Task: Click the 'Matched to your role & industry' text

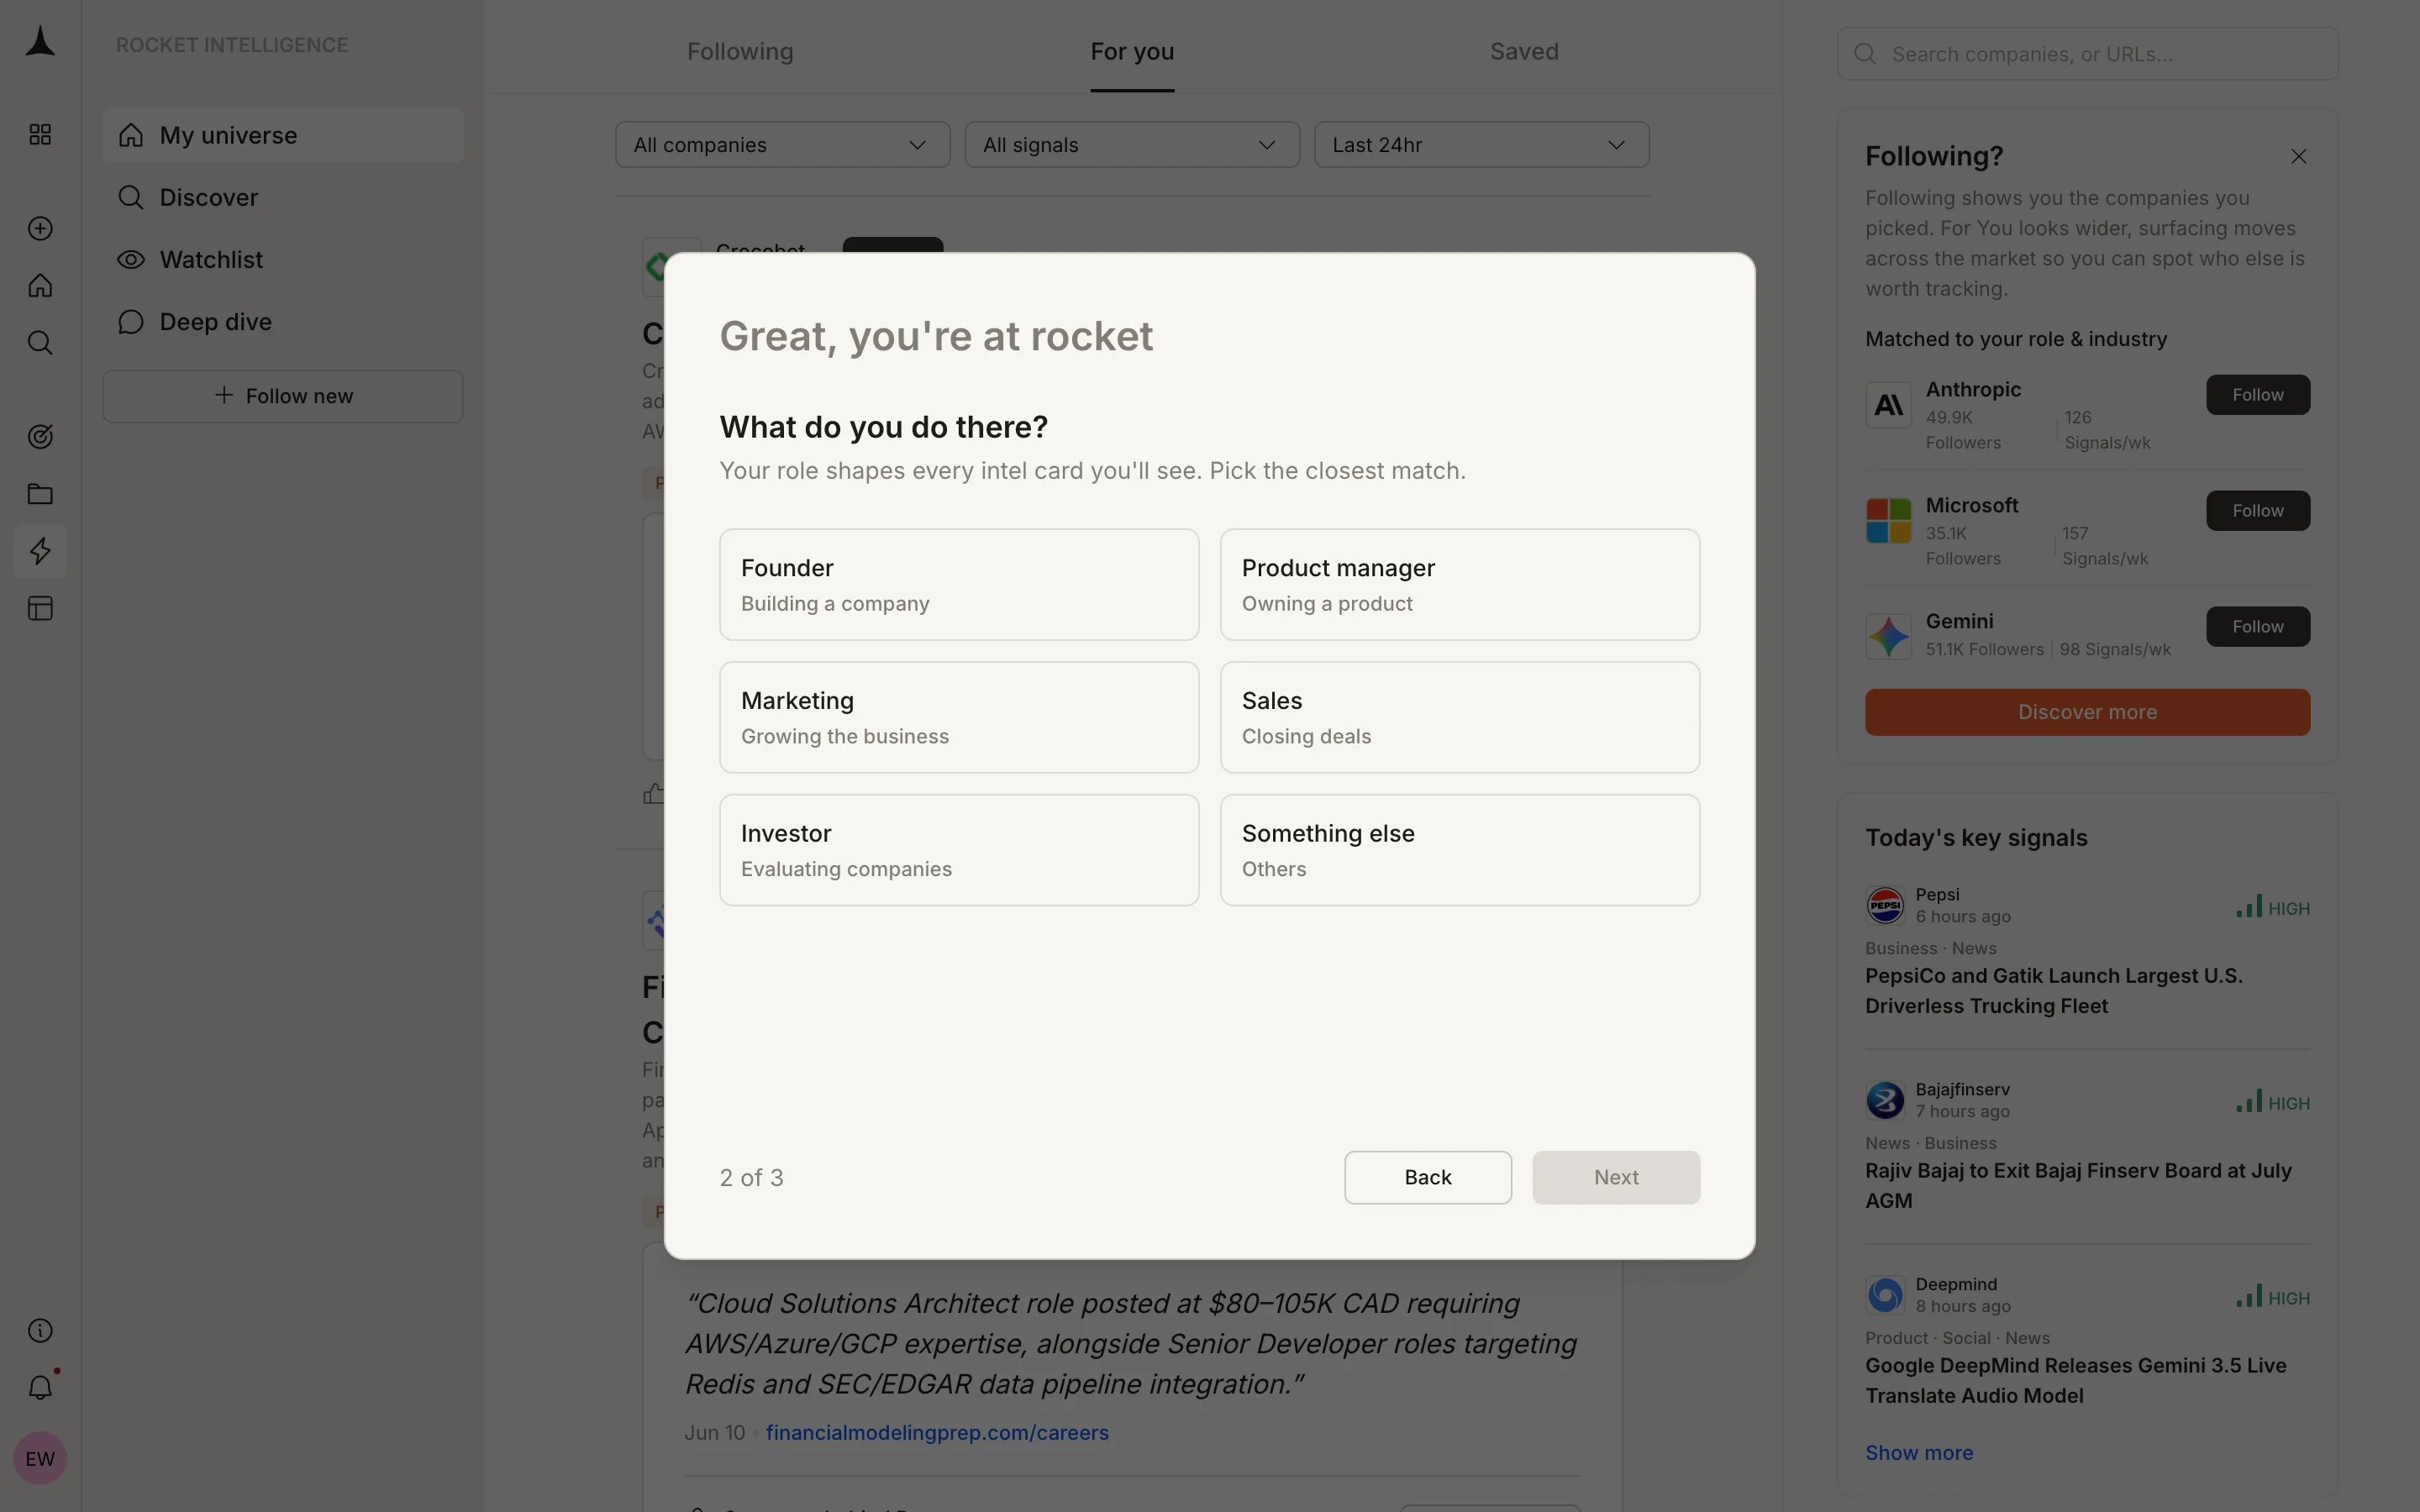Action: [x=2016, y=339]
